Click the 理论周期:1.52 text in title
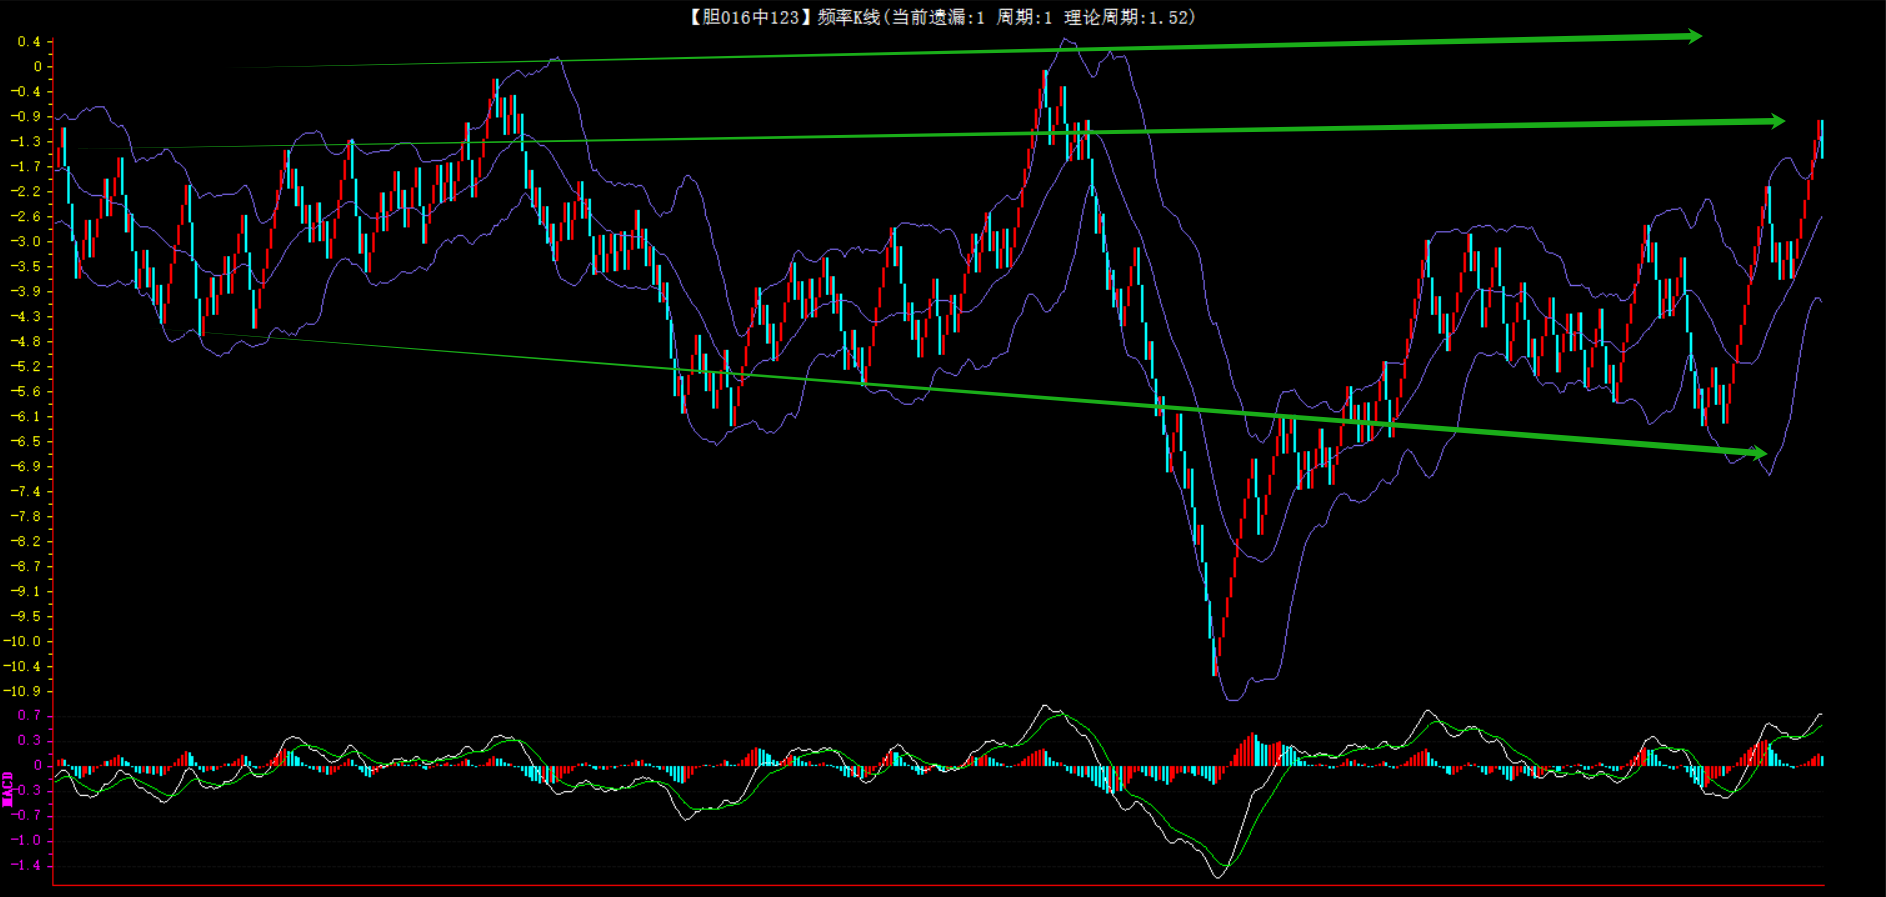The width and height of the screenshot is (1886, 897). click(1129, 17)
